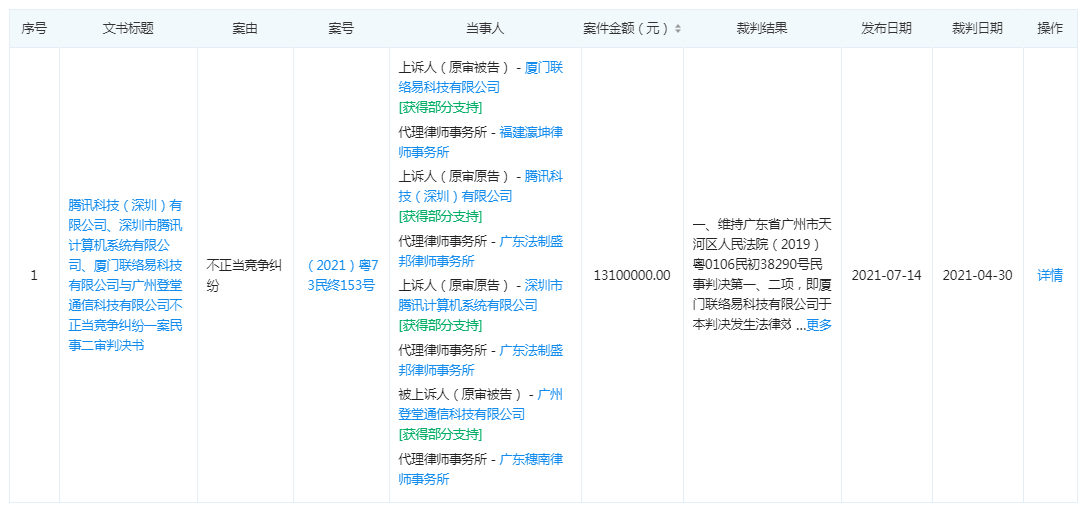Select the row number 1 cell
The width and height of the screenshot is (1079, 513).
coord(34,275)
